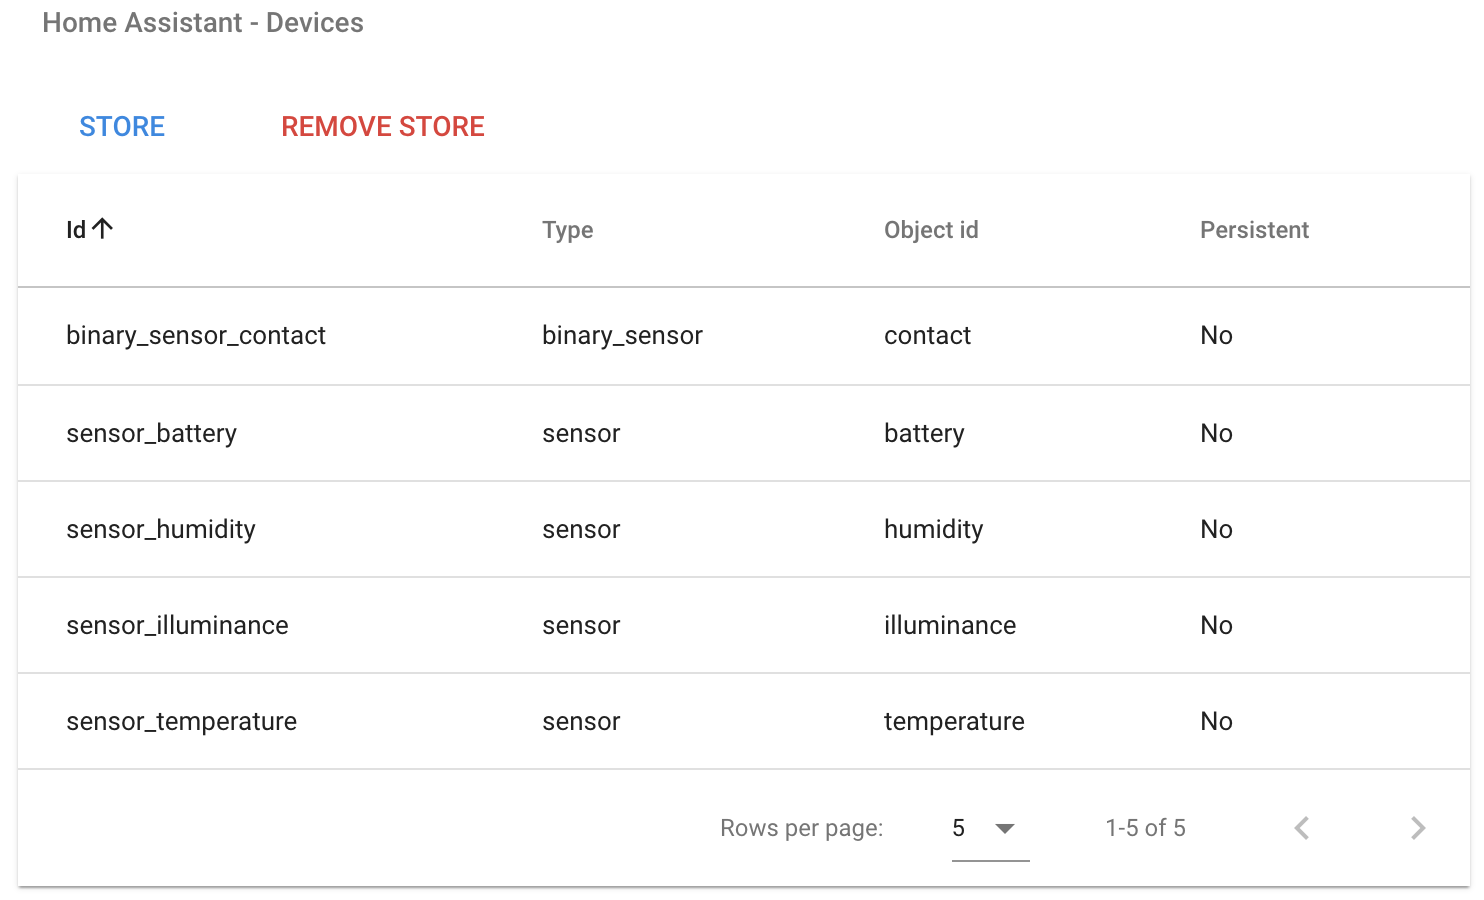Click the STORE button
This screenshot has height=900, width=1484.
(x=122, y=127)
